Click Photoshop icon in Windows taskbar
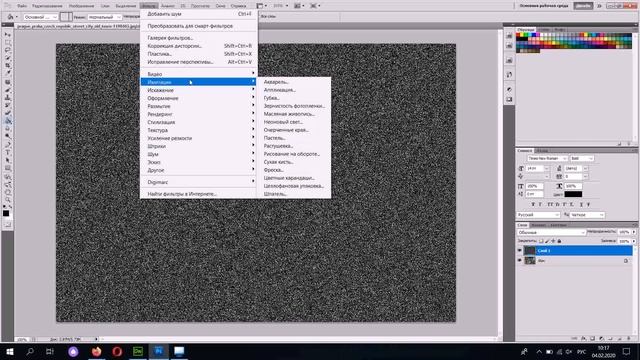Image resolution: width=640 pixels, height=360 pixels. [158, 351]
